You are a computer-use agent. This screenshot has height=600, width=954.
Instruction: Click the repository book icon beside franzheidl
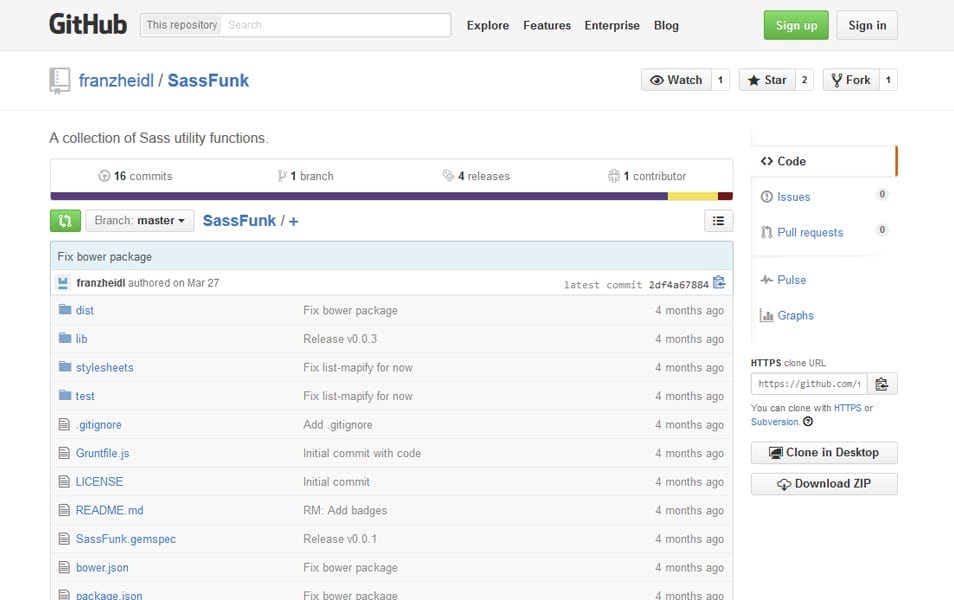tap(60, 80)
